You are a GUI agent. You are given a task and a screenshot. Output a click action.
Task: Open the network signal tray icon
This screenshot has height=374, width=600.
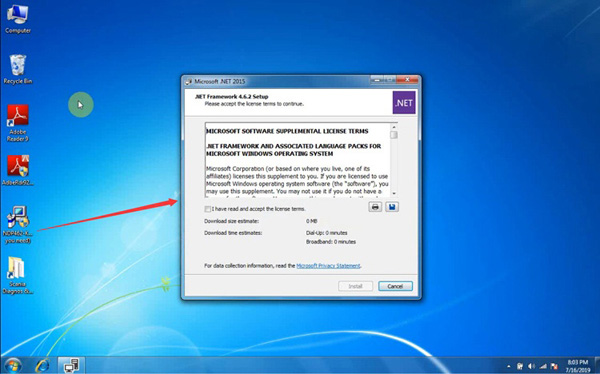point(543,366)
